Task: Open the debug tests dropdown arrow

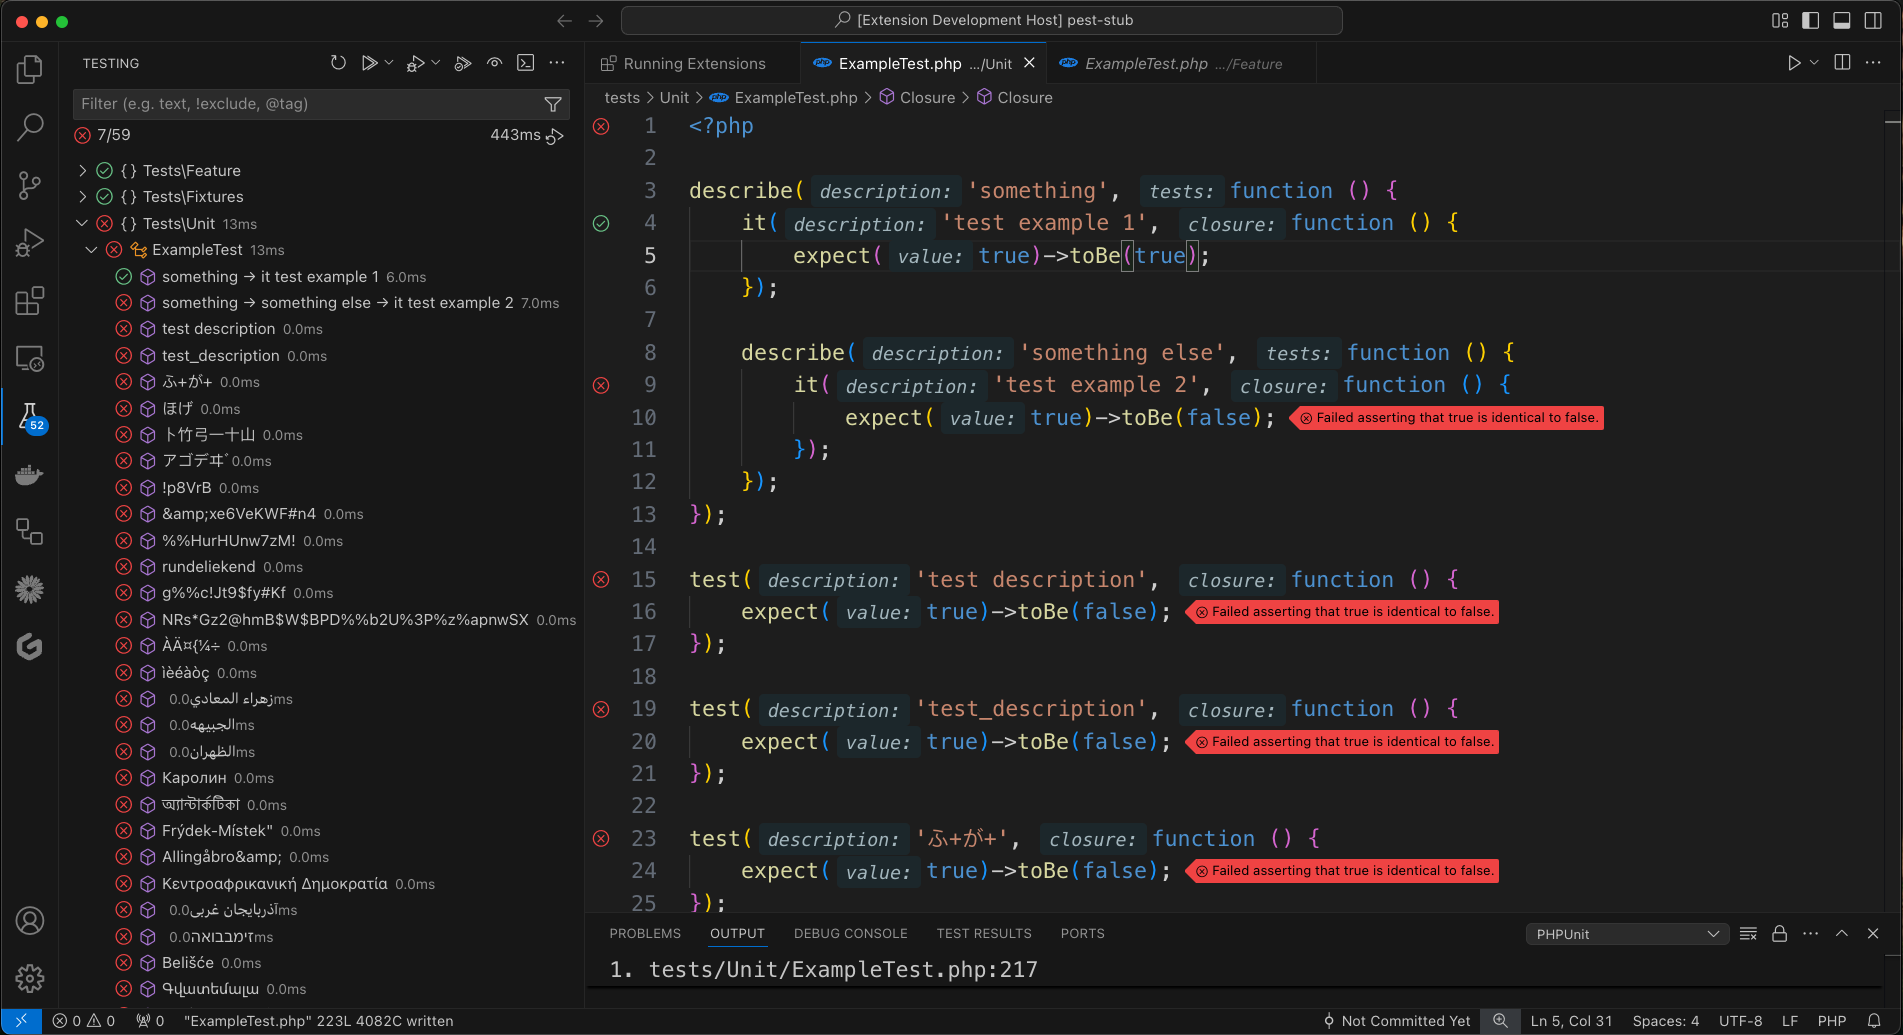Action: pos(436,63)
